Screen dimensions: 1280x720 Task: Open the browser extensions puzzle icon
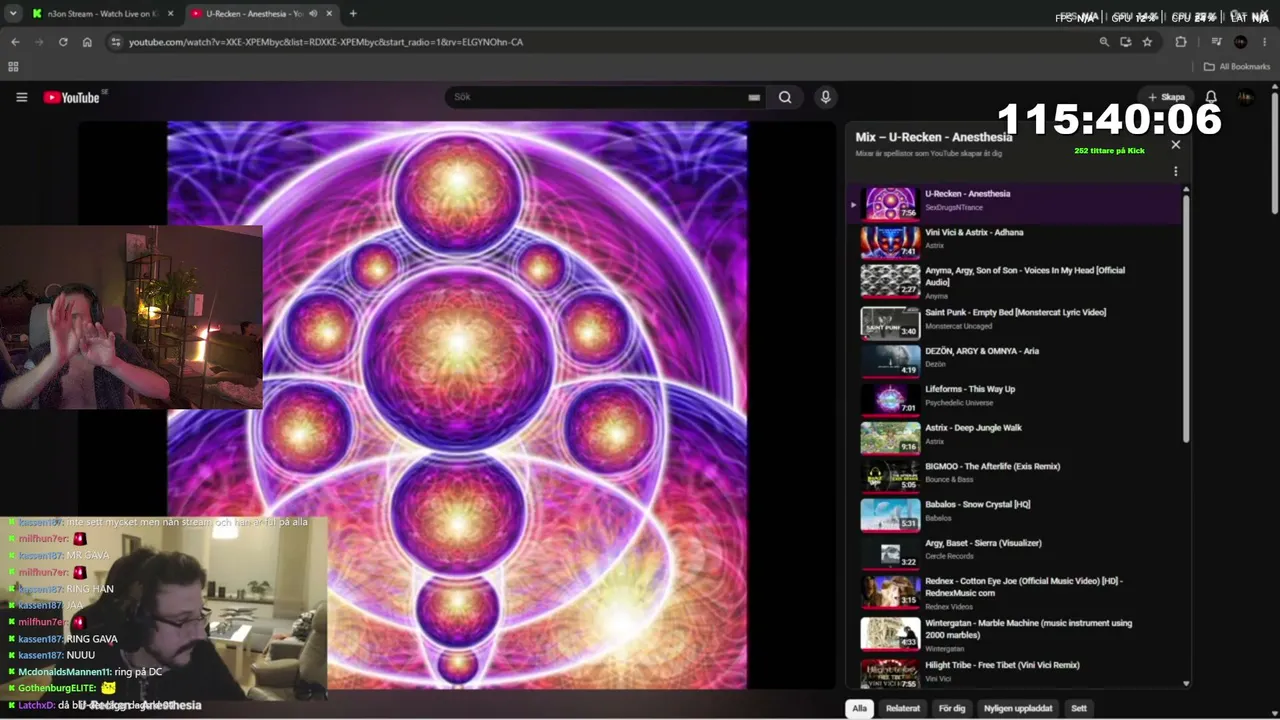coord(1181,42)
